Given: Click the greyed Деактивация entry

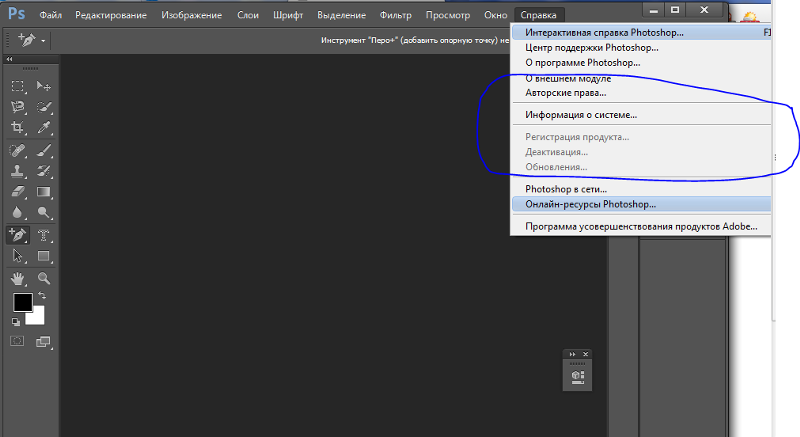Looking at the screenshot, I should click(x=641, y=152).
